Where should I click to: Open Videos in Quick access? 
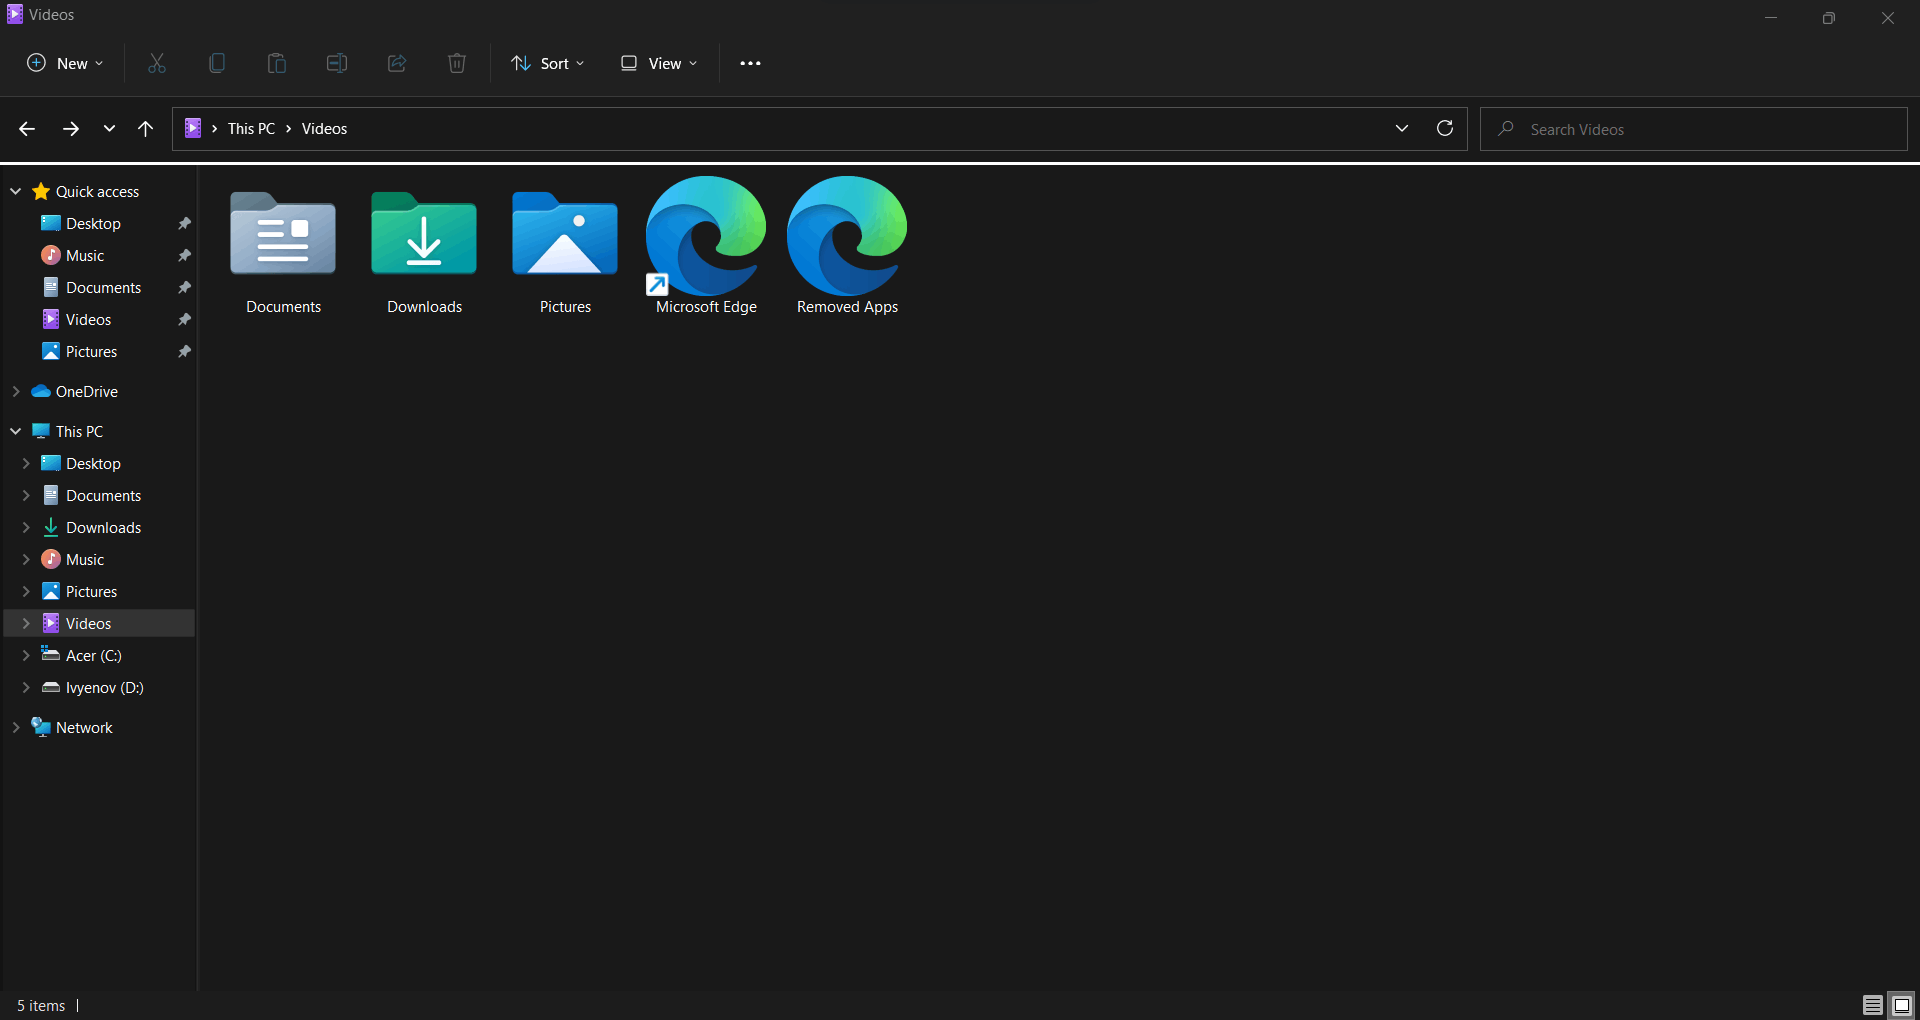tap(88, 320)
